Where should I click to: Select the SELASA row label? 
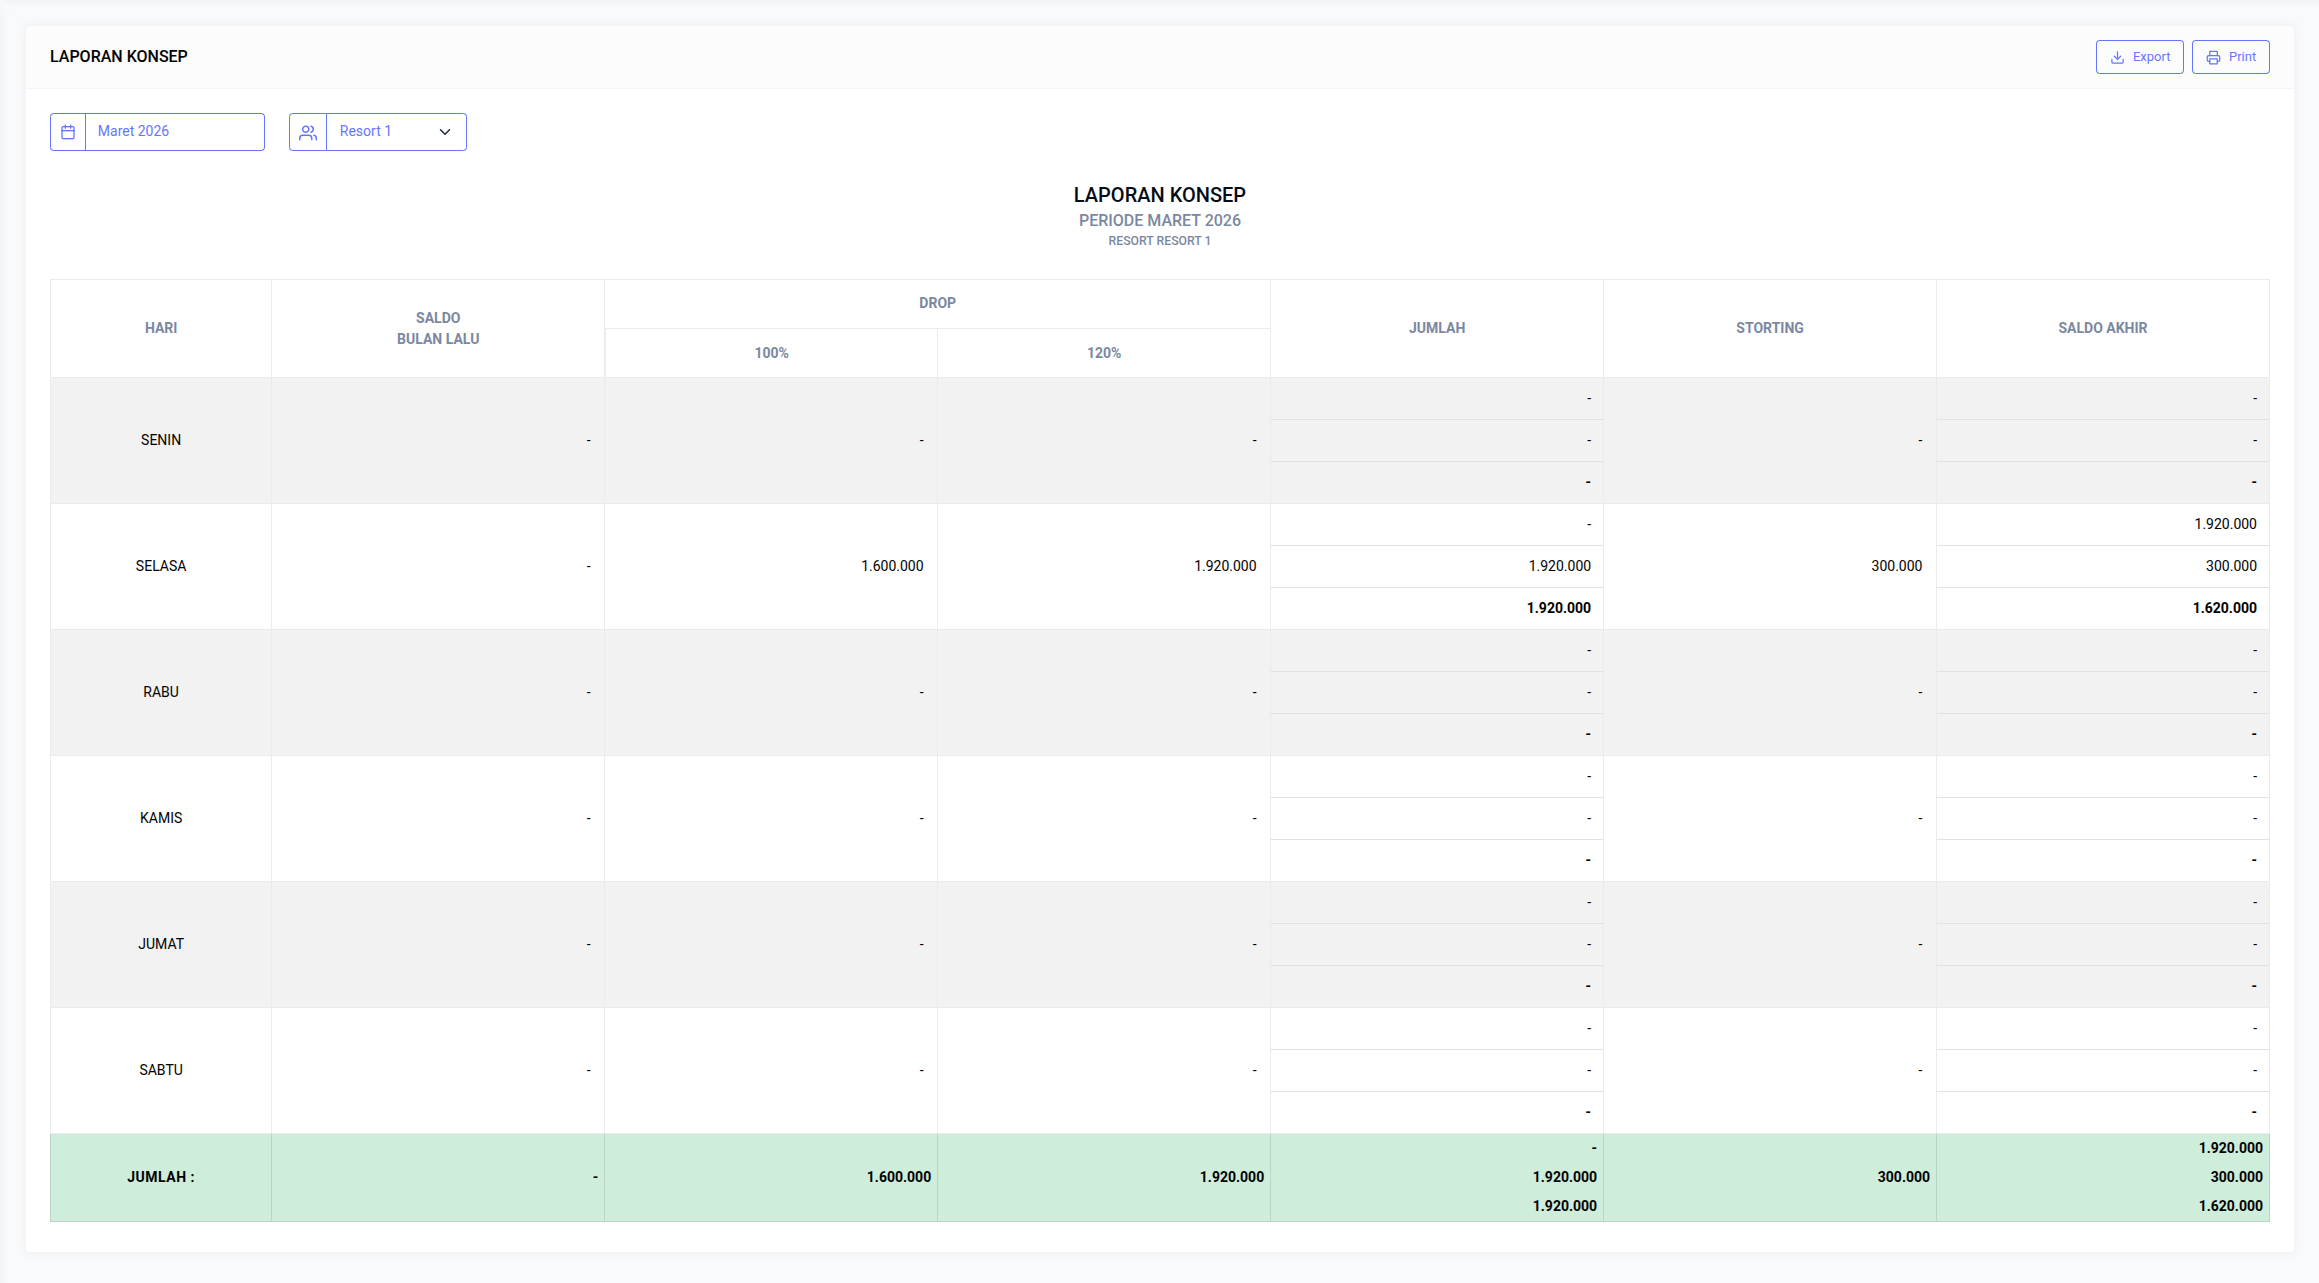pyautogui.click(x=161, y=566)
